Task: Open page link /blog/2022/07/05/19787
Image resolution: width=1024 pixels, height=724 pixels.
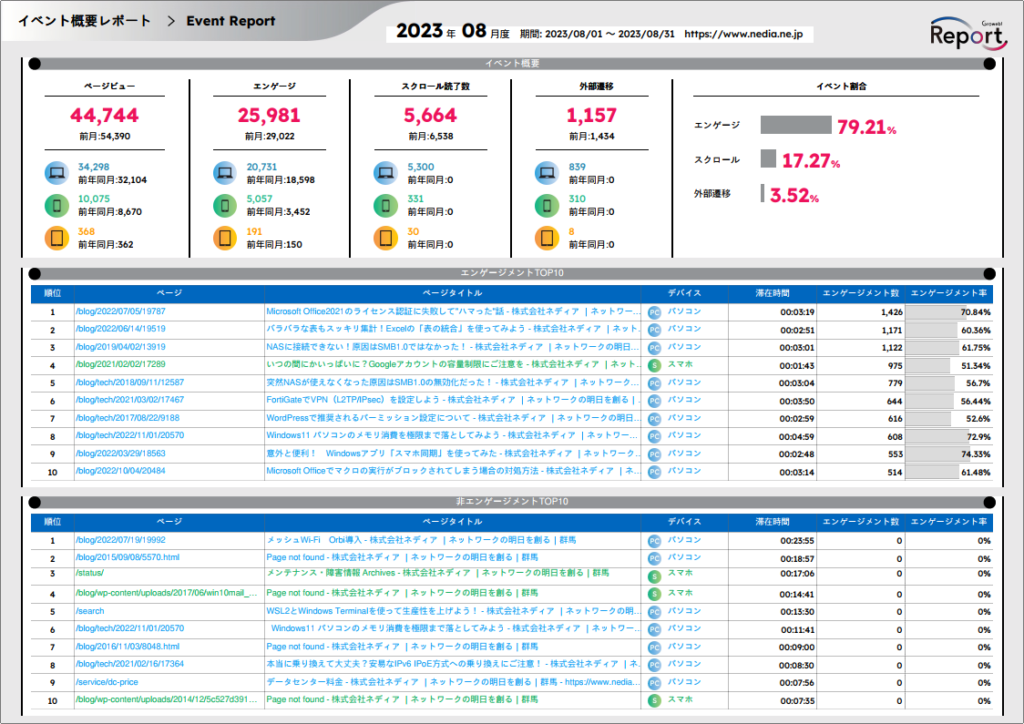Action: [121, 312]
